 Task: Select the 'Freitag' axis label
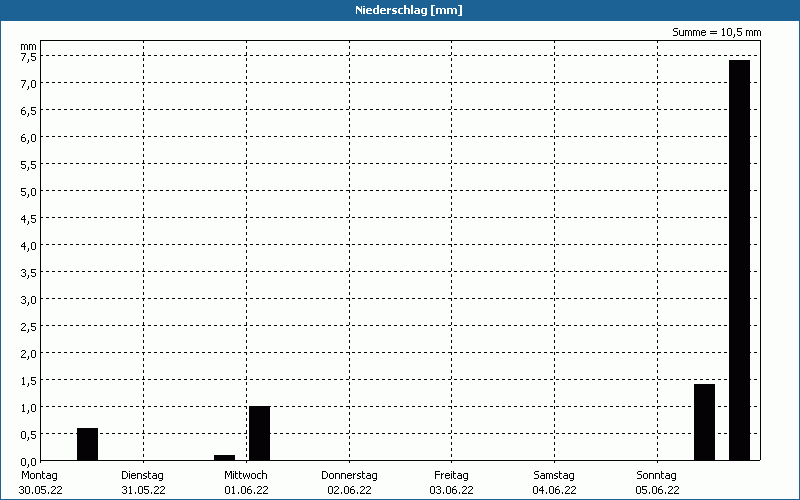tap(451, 475)
